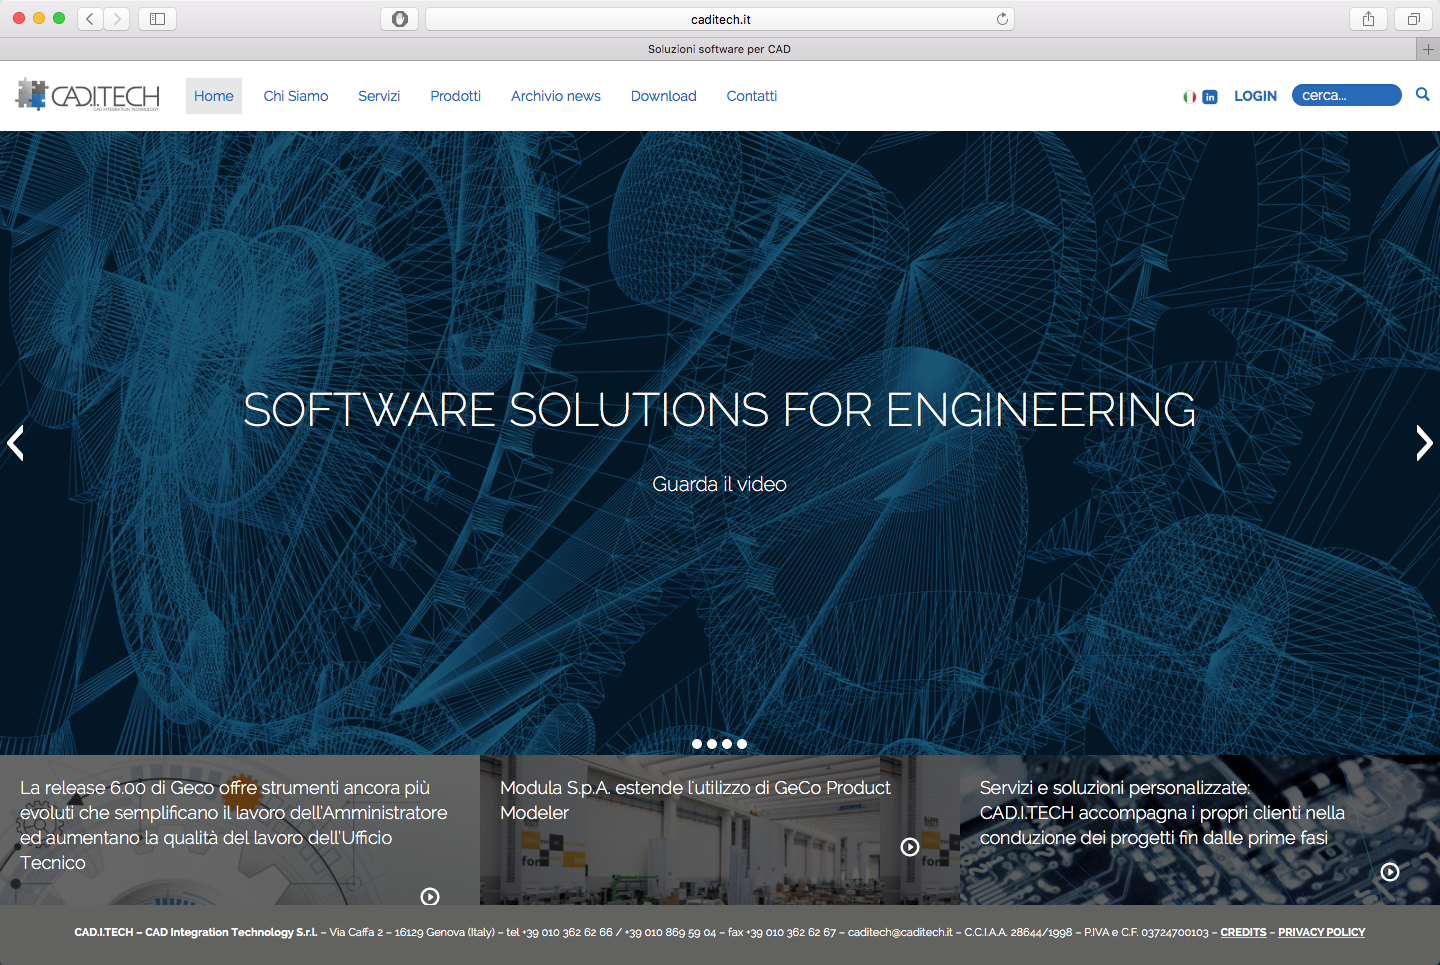Show all tabs overview icon
This screenshot has width=1440, height=965.
pos(1414,19)
